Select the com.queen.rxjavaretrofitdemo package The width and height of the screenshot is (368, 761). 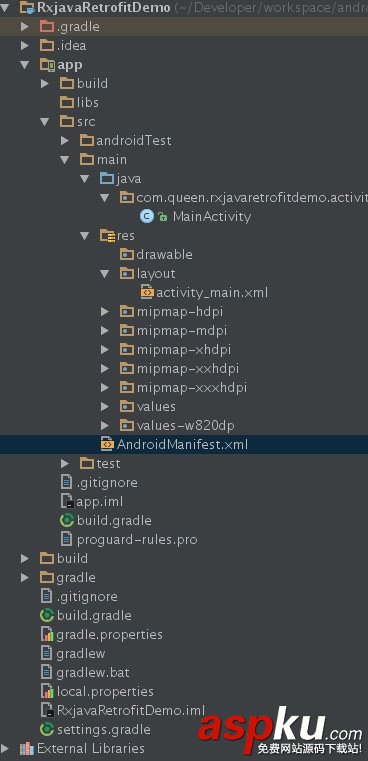coord(252,198)
